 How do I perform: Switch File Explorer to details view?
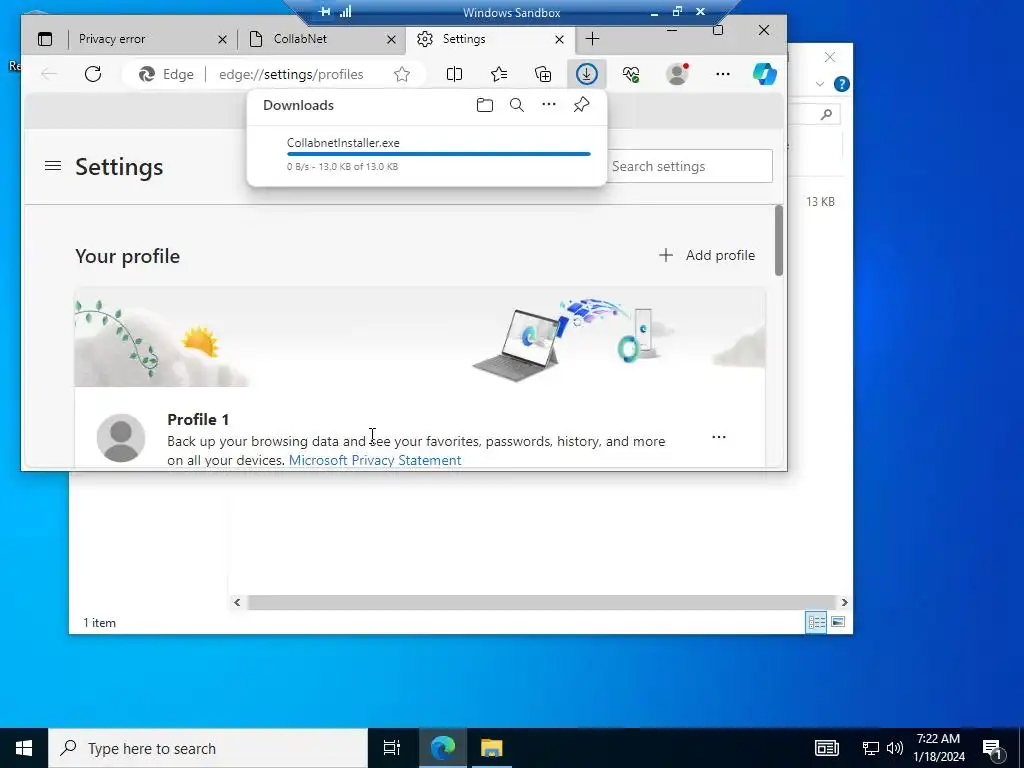(816, 622)
